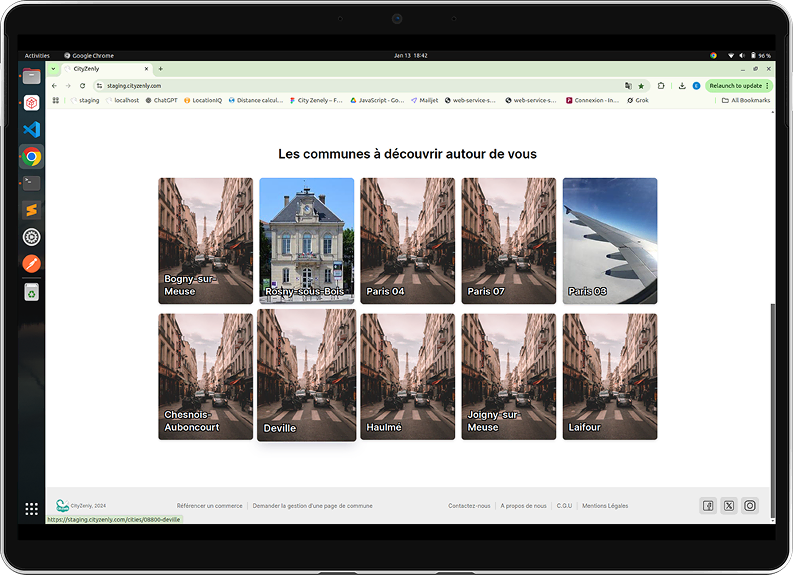Open the Files app in the dock

coord(31,76)
